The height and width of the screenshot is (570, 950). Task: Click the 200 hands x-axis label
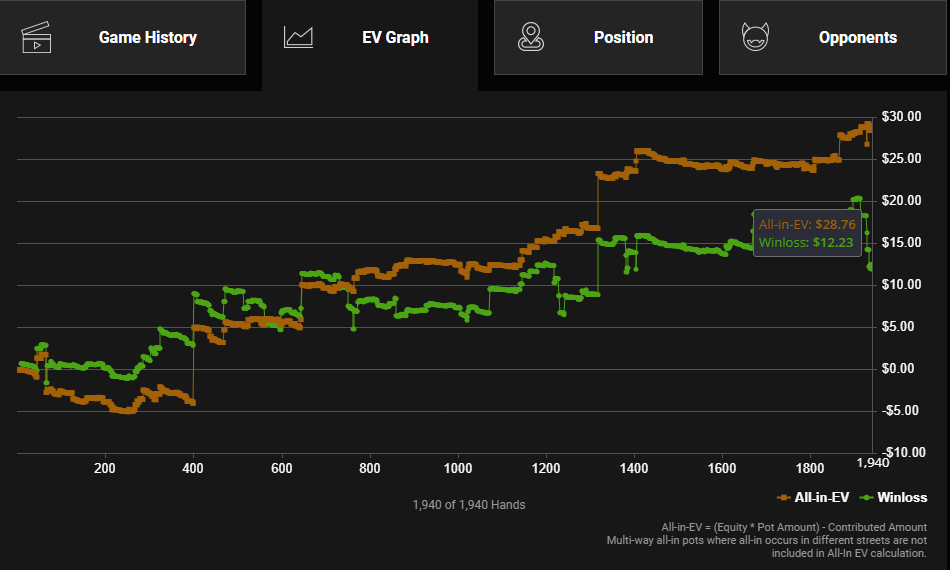[x=105, y=468]
